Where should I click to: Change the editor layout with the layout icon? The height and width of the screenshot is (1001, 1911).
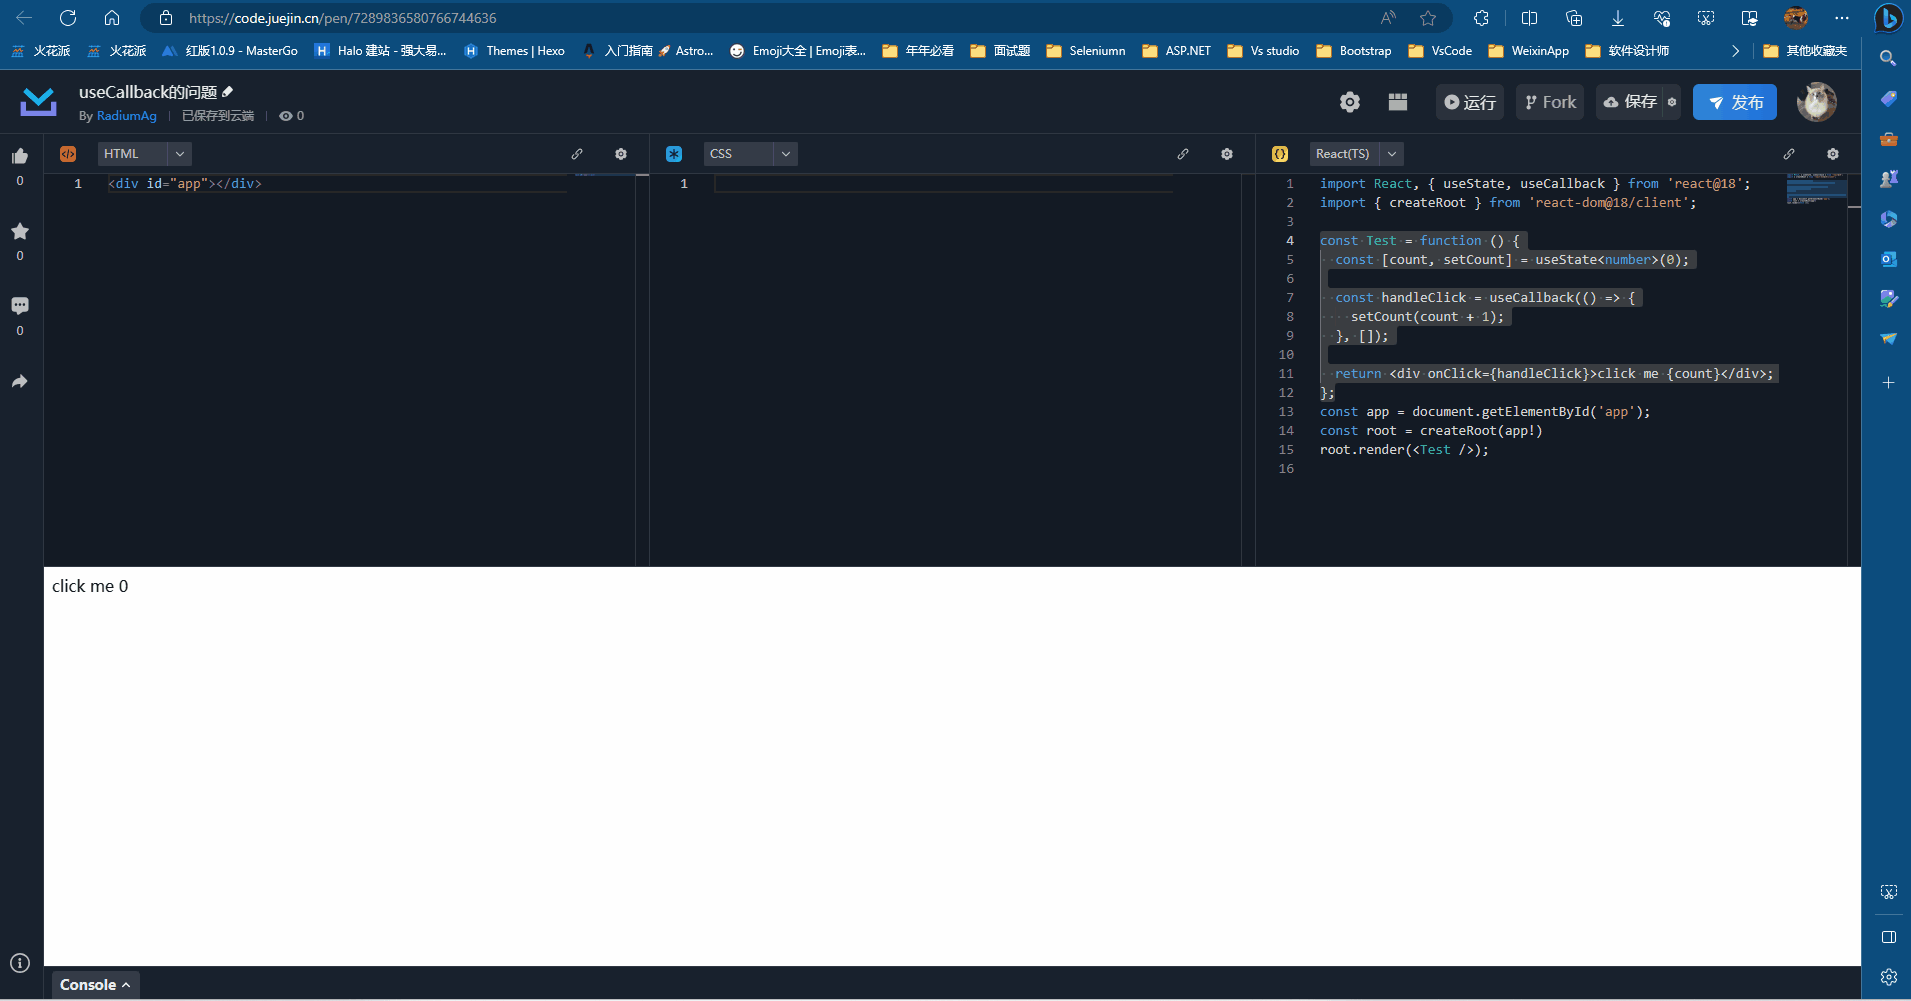click(x=1398, y=102)
